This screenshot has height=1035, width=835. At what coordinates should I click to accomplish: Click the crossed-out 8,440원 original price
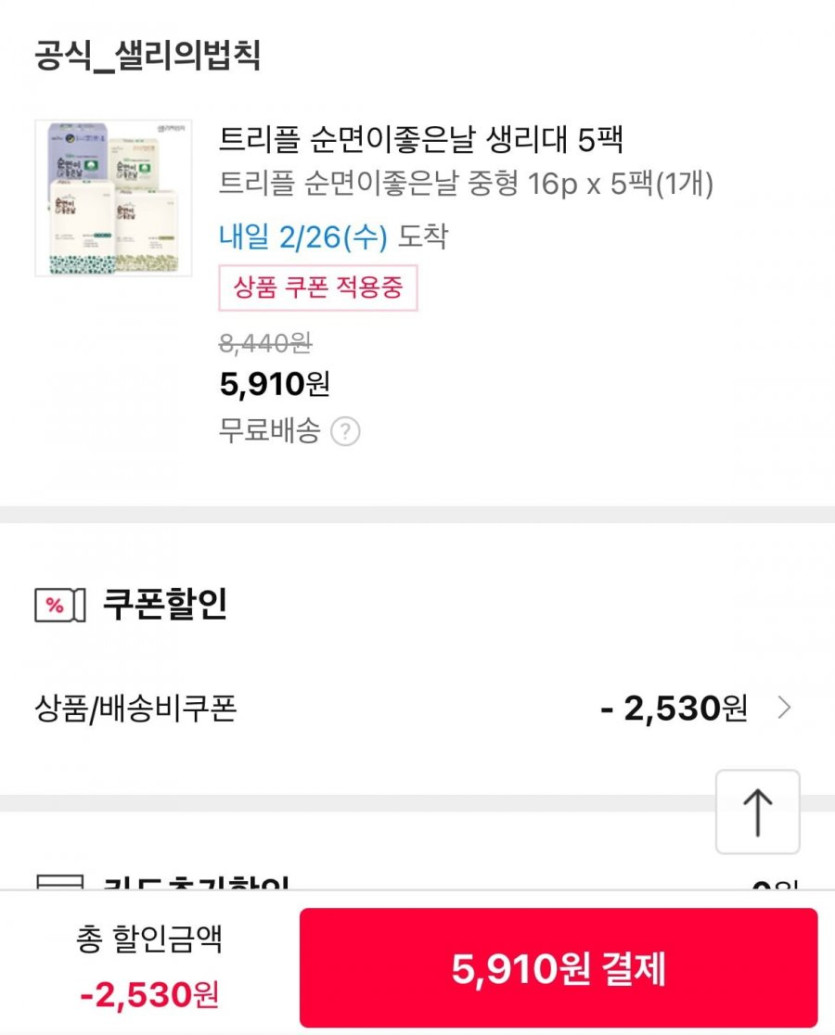click(x=265, y=344)
